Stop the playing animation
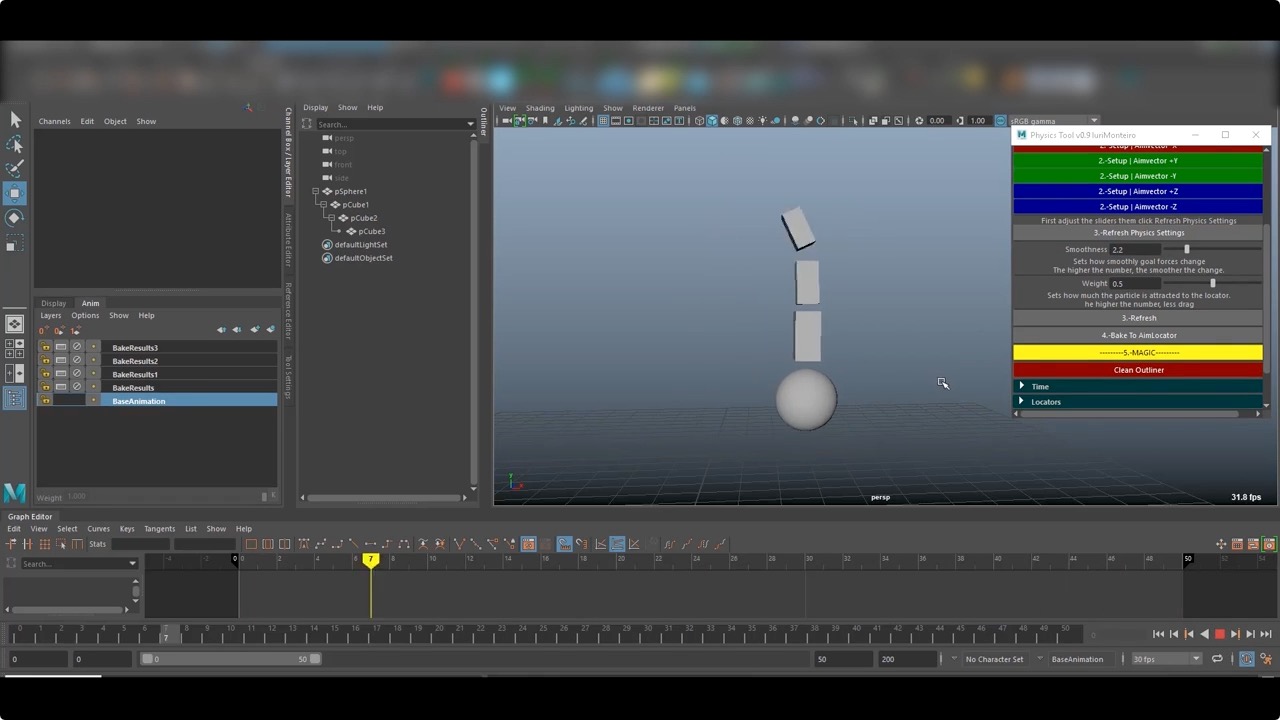Image resolution: width=1280 pixels, height=720 pixels. coord(1220,634)
